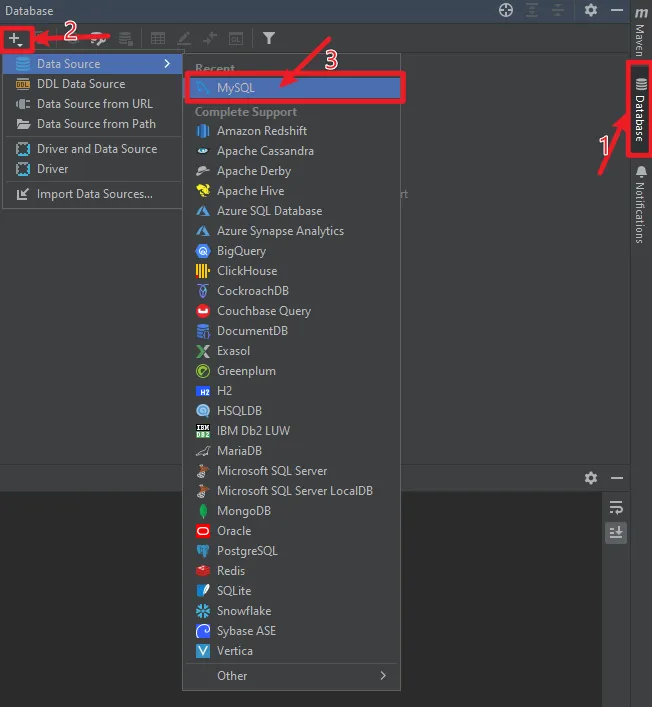The width and height of the screenshot is (652, 707).
Task: Click the lower panel settings gear
Action: 591,478
